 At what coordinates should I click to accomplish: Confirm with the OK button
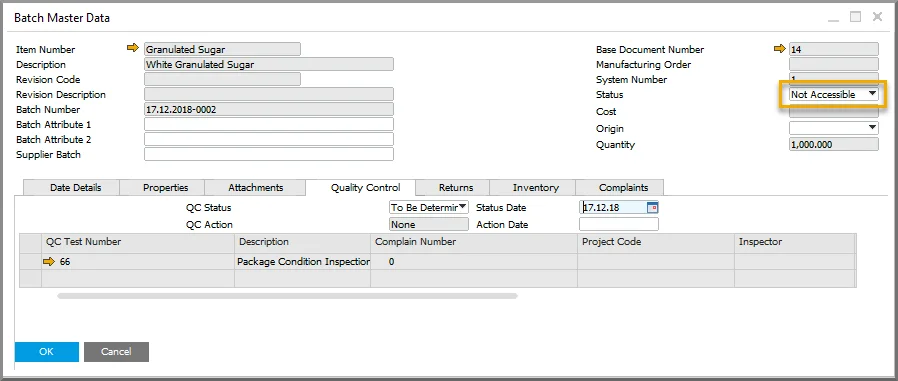point(46,352)
